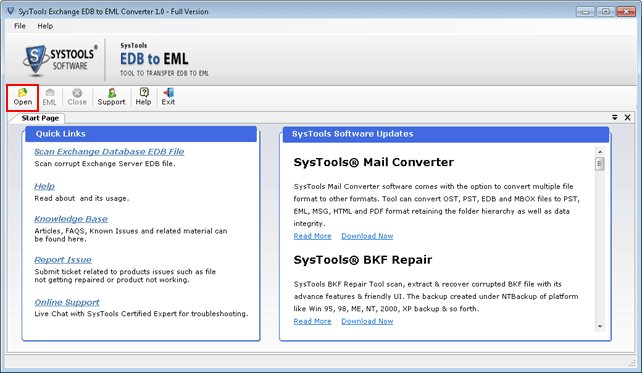Open the Knowledge Base quick link

tap(71, 219)
